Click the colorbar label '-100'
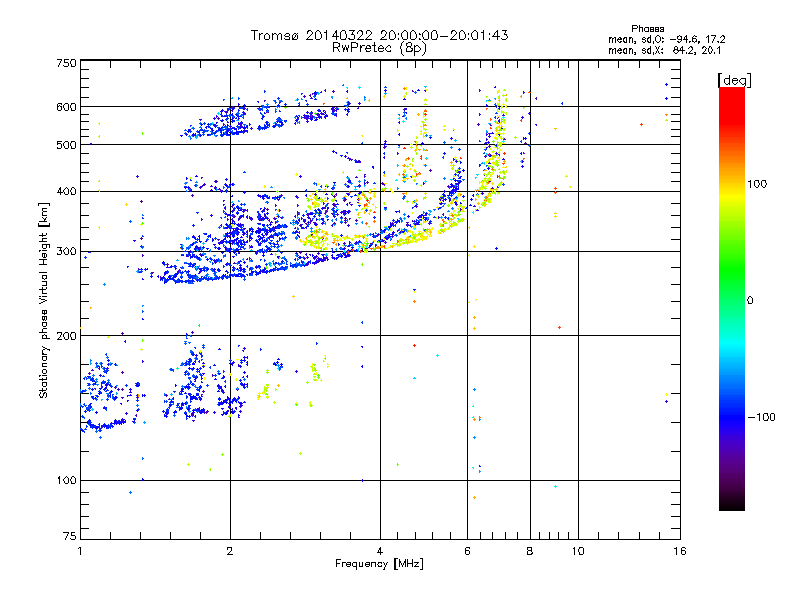Screen dimensions: 800x600 [762, 417]
